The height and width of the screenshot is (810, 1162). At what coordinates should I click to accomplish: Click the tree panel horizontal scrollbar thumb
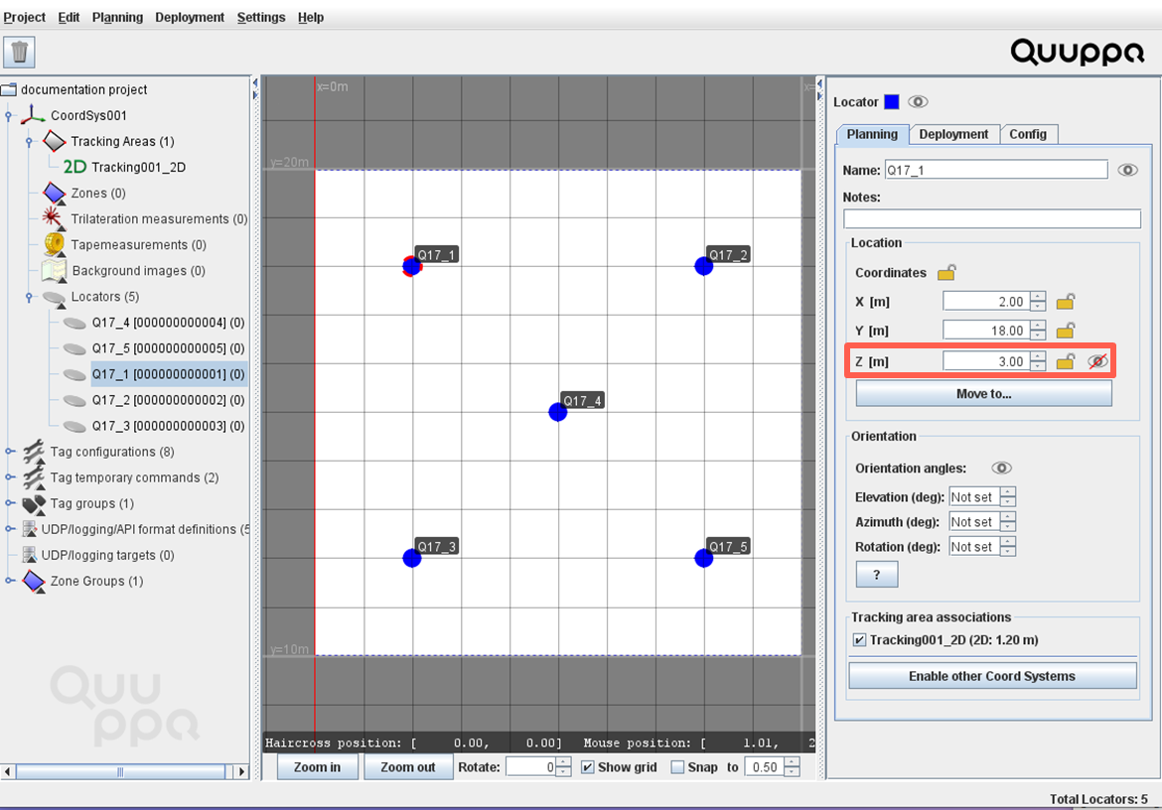120,771
